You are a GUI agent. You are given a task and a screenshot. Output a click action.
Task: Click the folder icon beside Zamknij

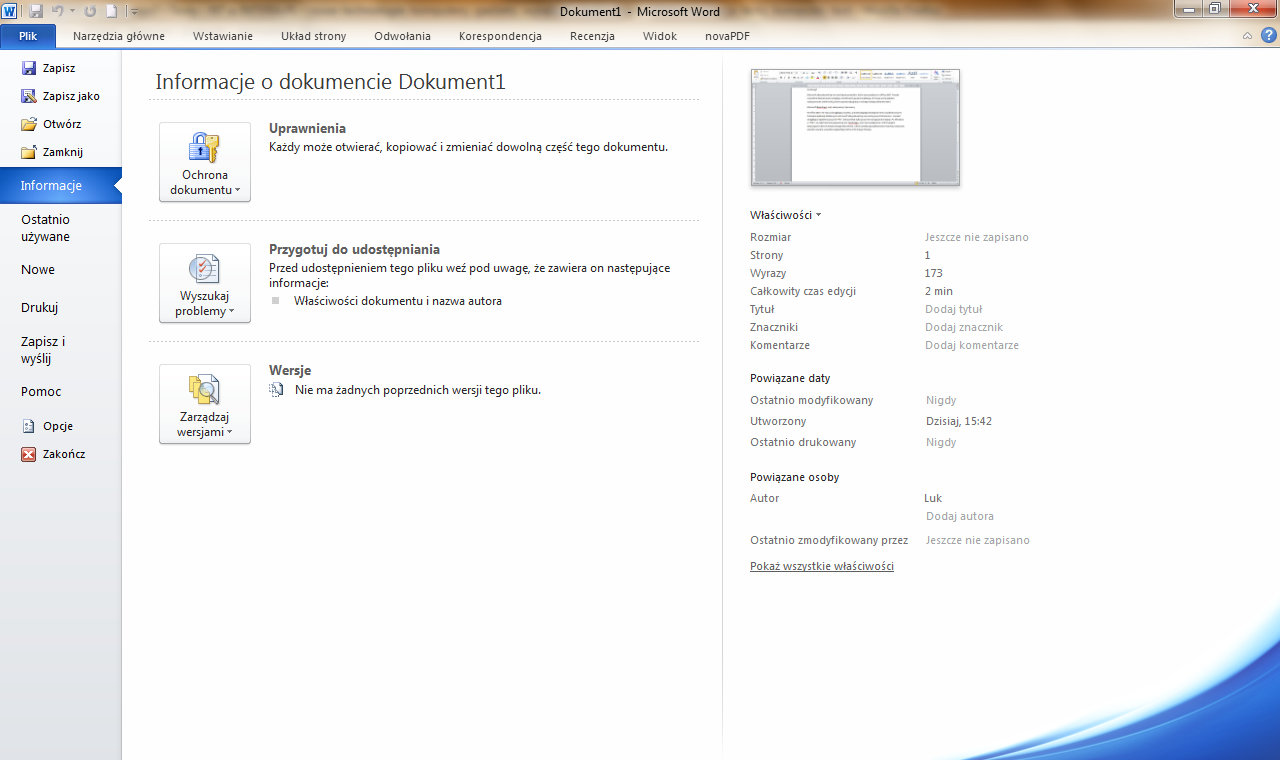click(29, 152)
